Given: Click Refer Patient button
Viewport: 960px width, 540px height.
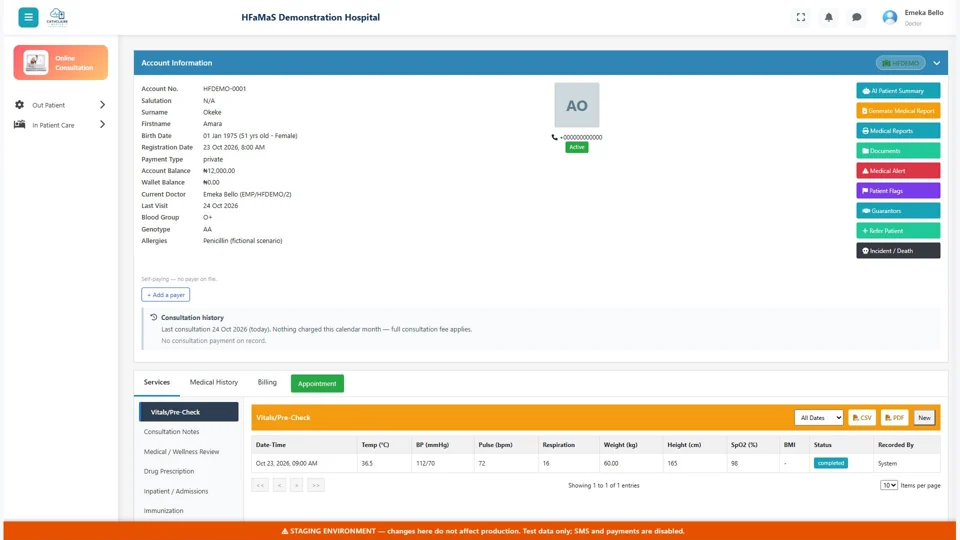Looking at the screenshot, I should point(898,231).
